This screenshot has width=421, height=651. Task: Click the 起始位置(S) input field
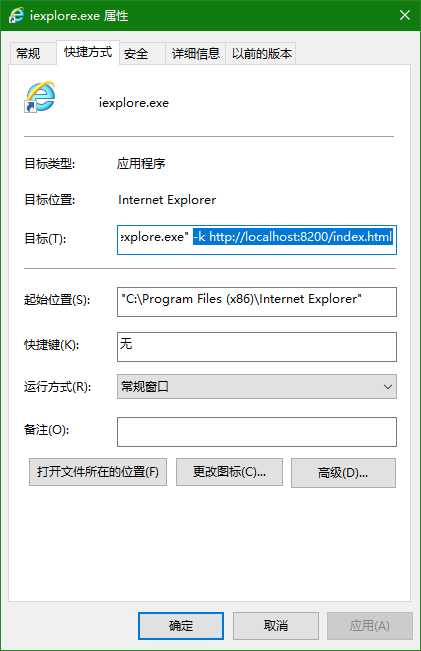(x=257, y=302)
